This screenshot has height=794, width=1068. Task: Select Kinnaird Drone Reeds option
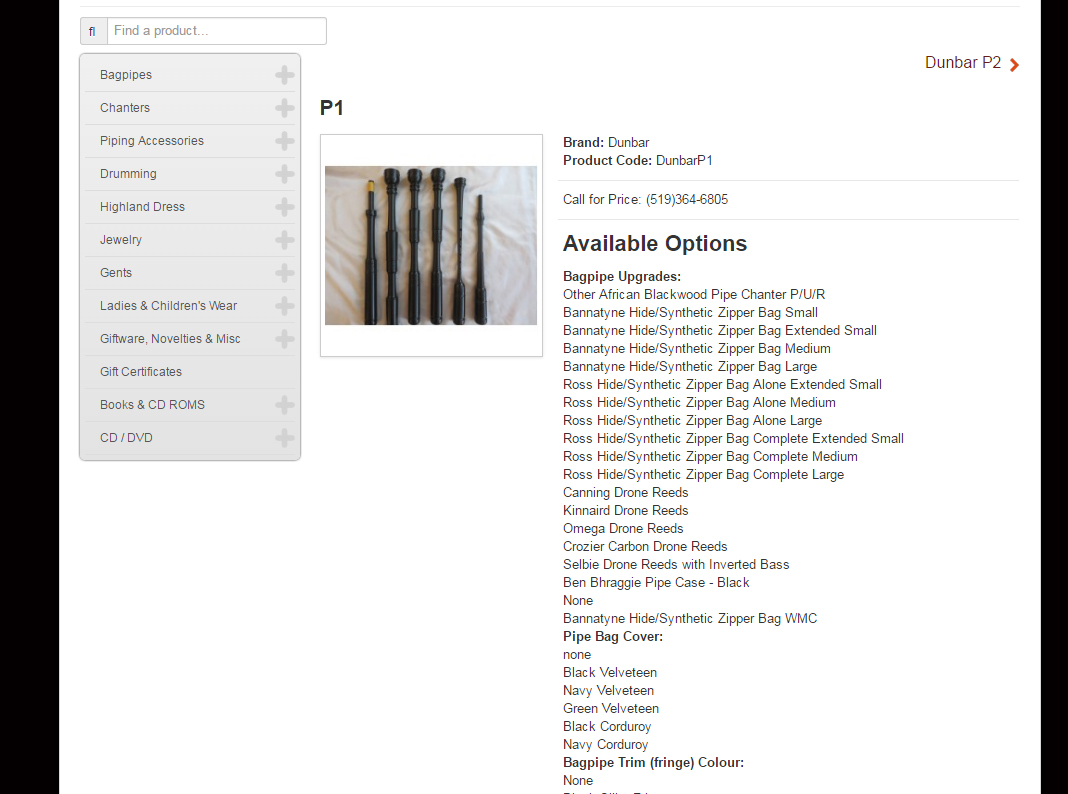tap(626, 511)
